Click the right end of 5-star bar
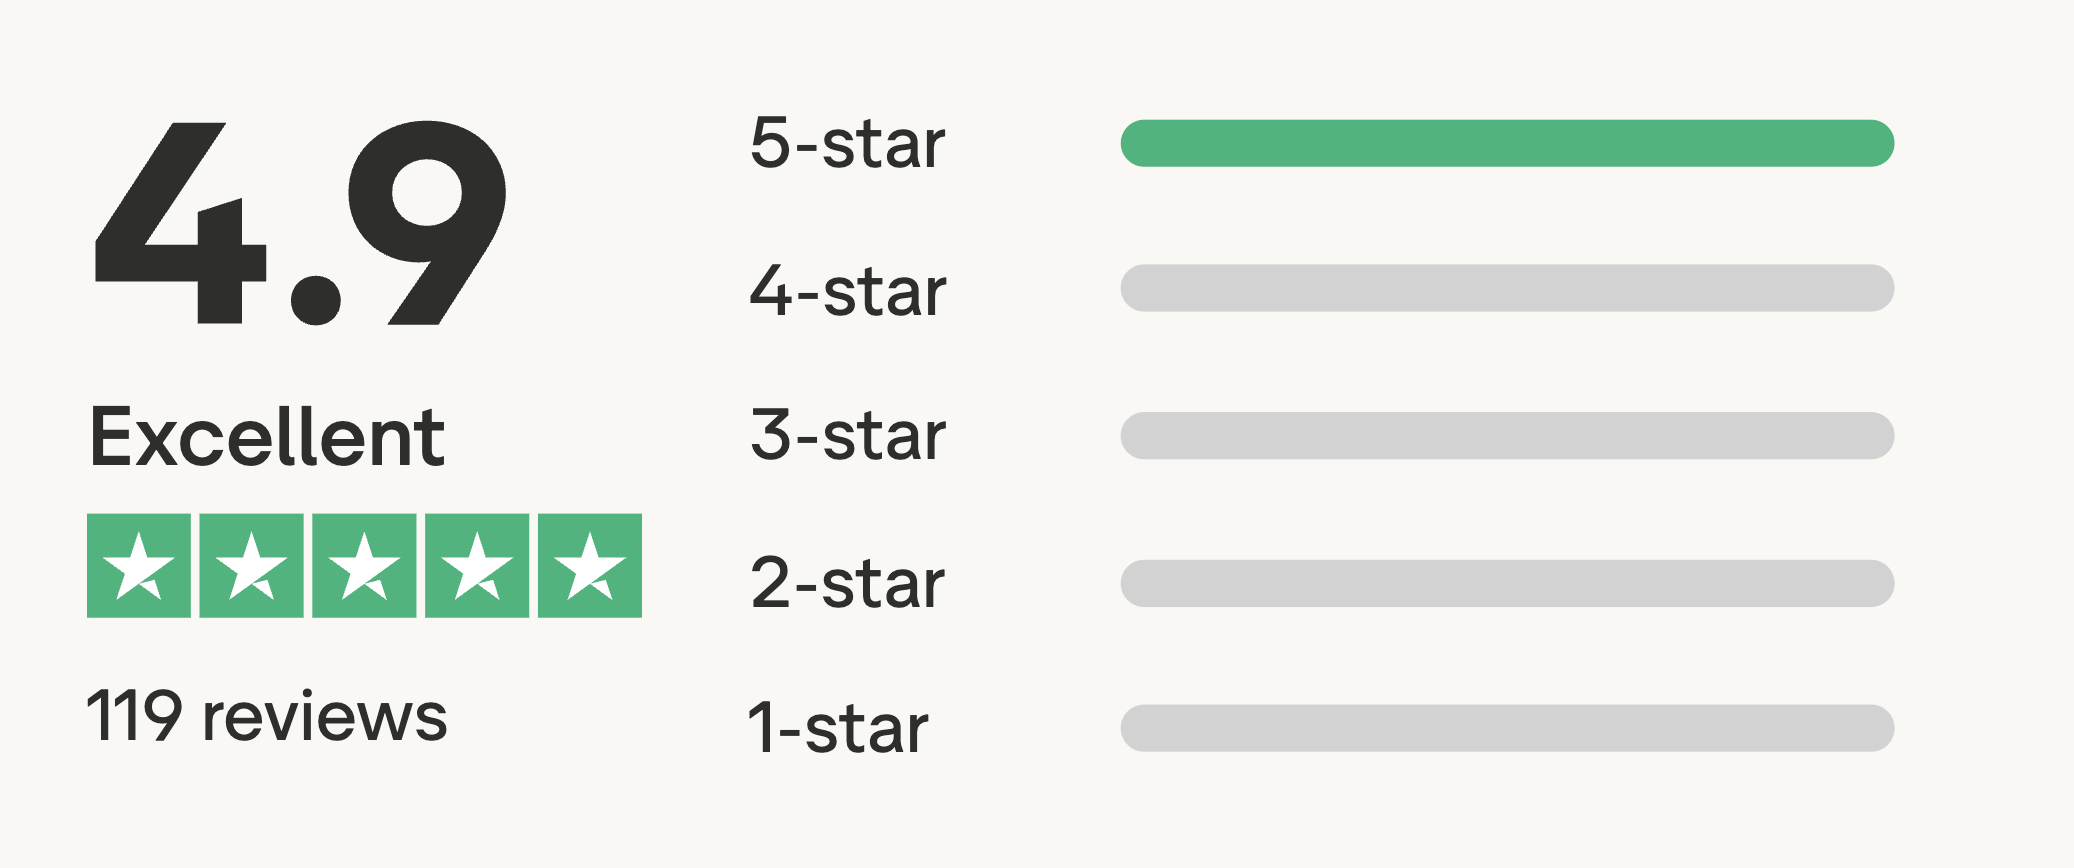This screenshot has width=2074, height=868. 1875,143
